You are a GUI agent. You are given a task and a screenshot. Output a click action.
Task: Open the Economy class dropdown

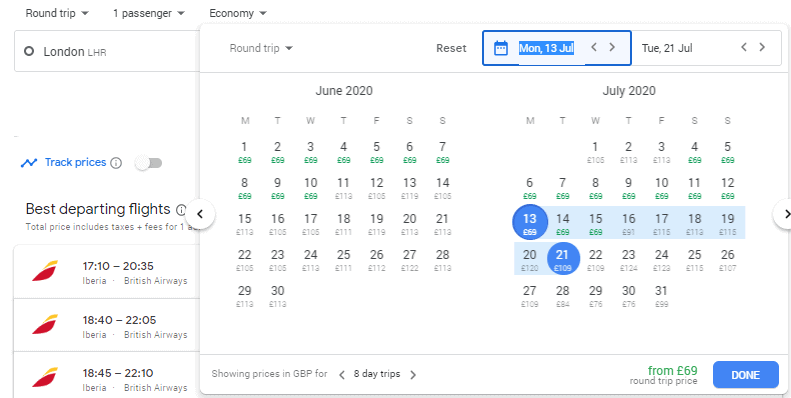(238, 13)
